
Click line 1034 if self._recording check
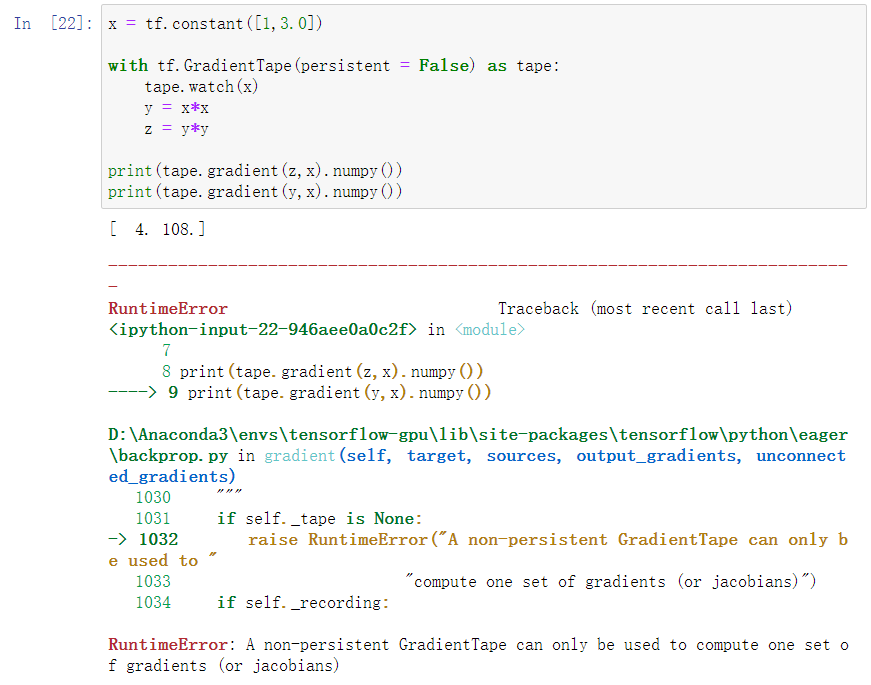click(x=300, y=602)
